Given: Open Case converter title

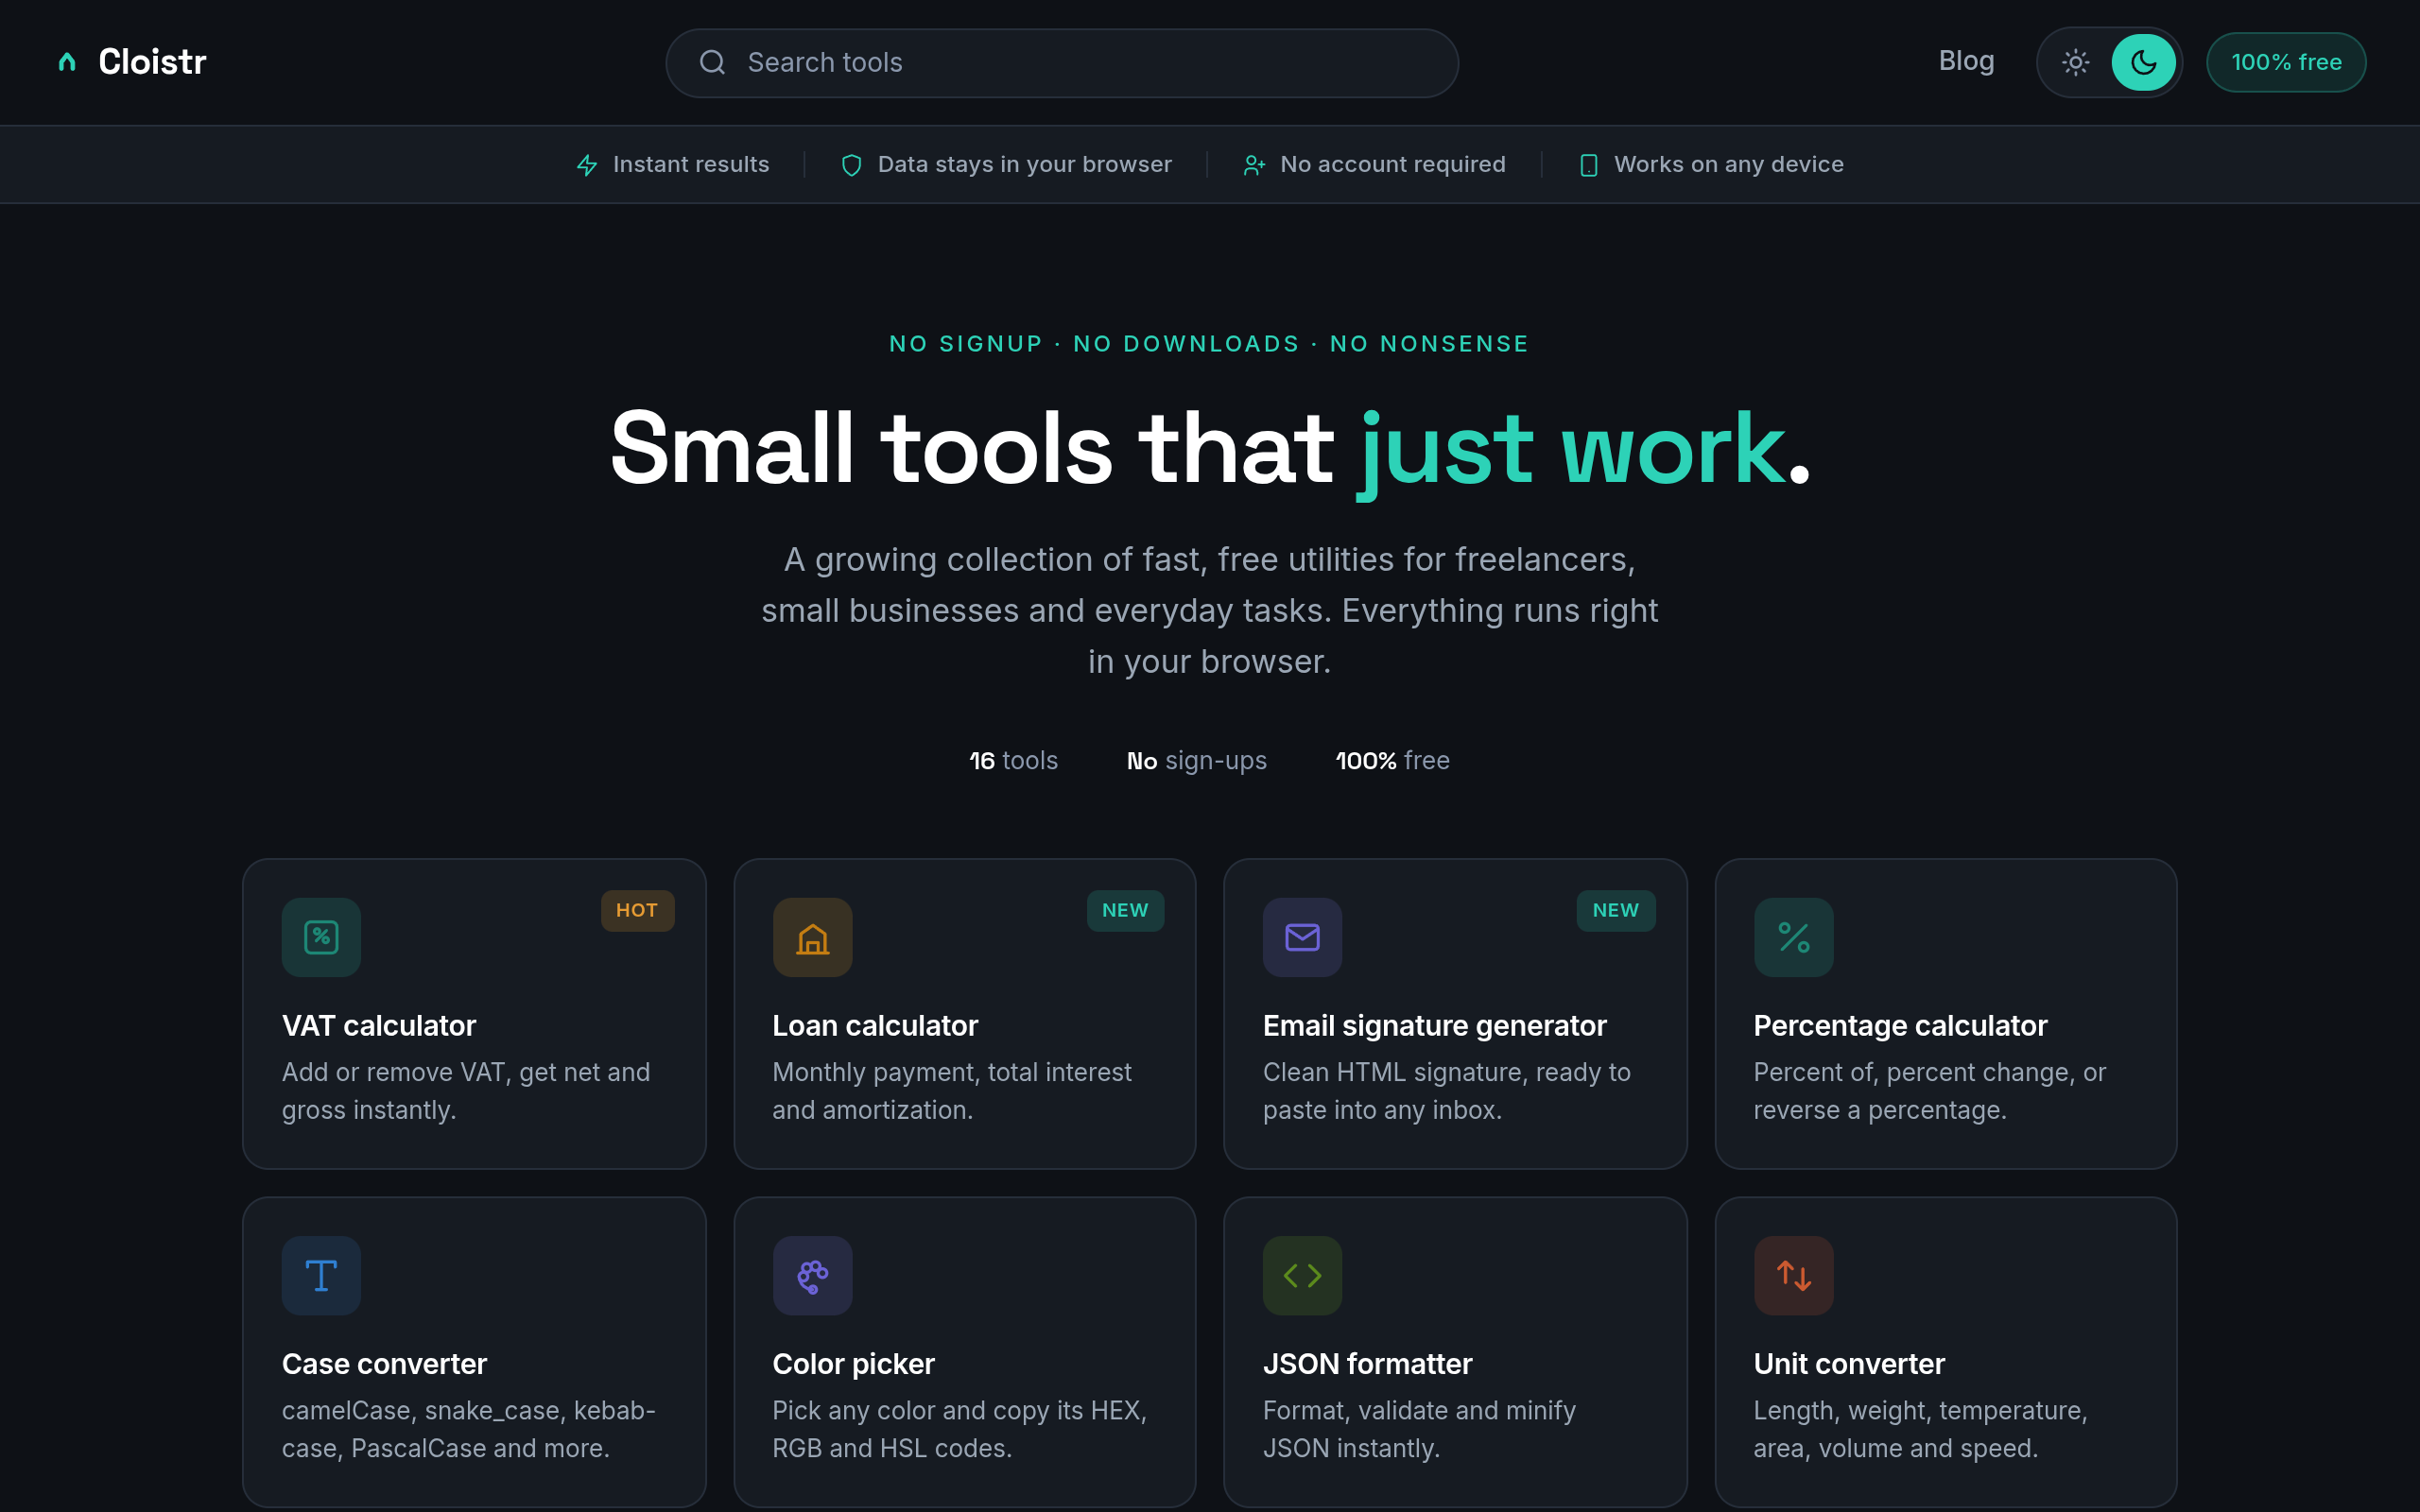Looking at the screenshot, I should [384, 1363].
